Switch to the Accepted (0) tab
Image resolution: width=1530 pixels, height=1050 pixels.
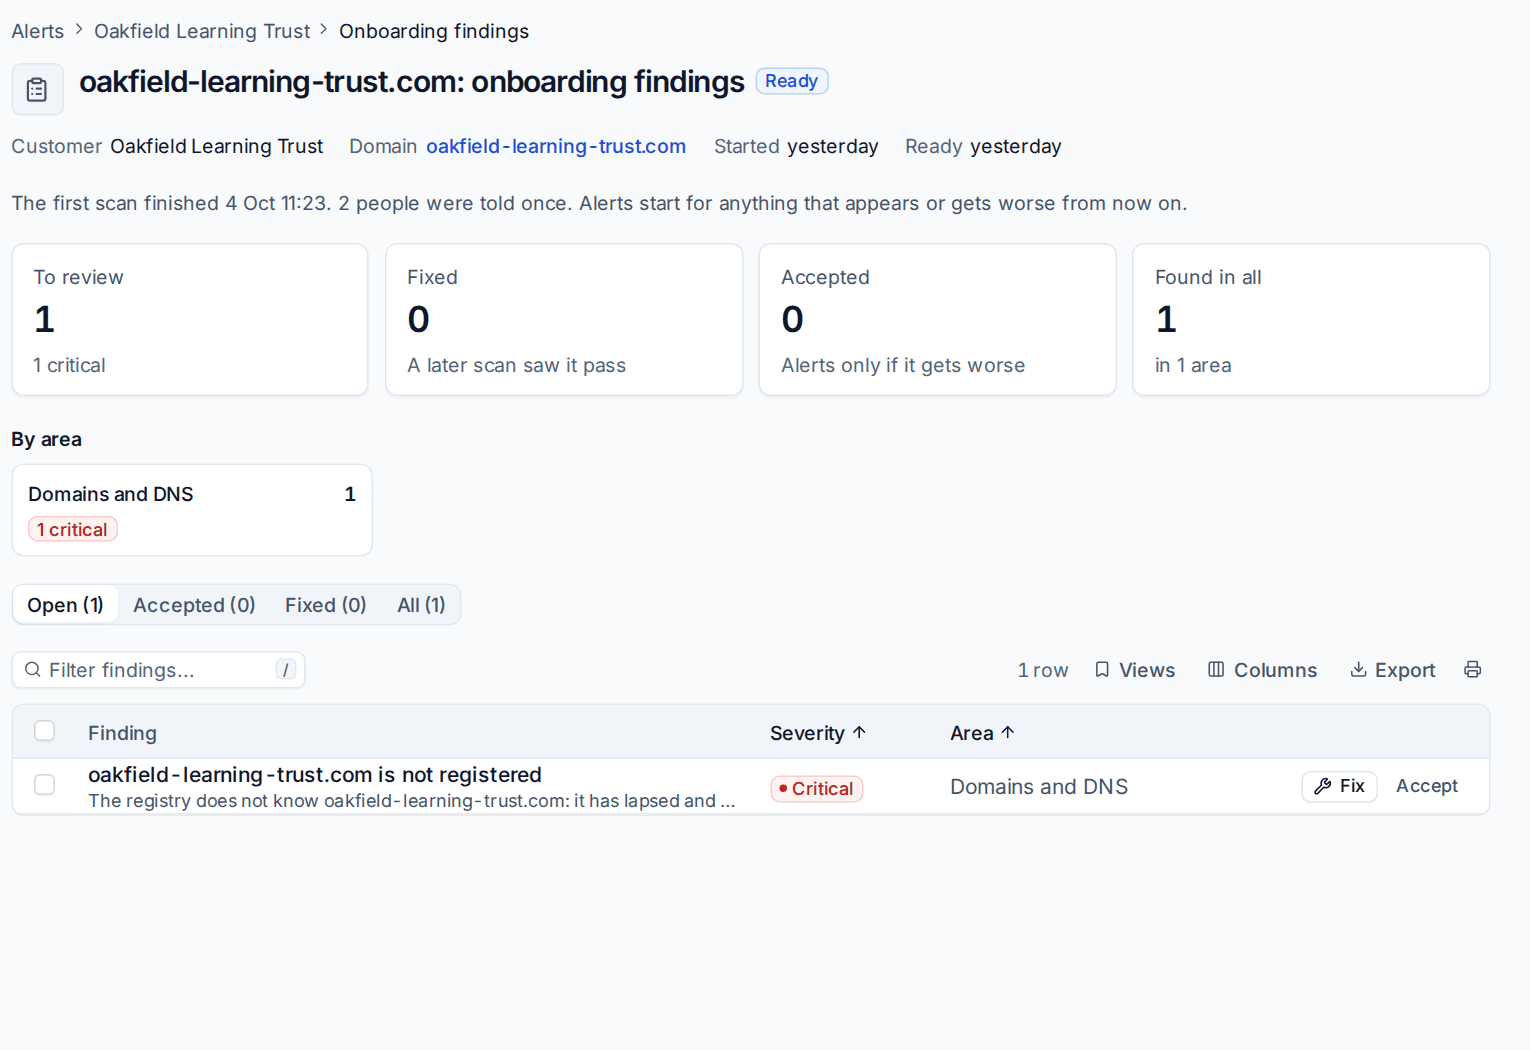[194, 605]
